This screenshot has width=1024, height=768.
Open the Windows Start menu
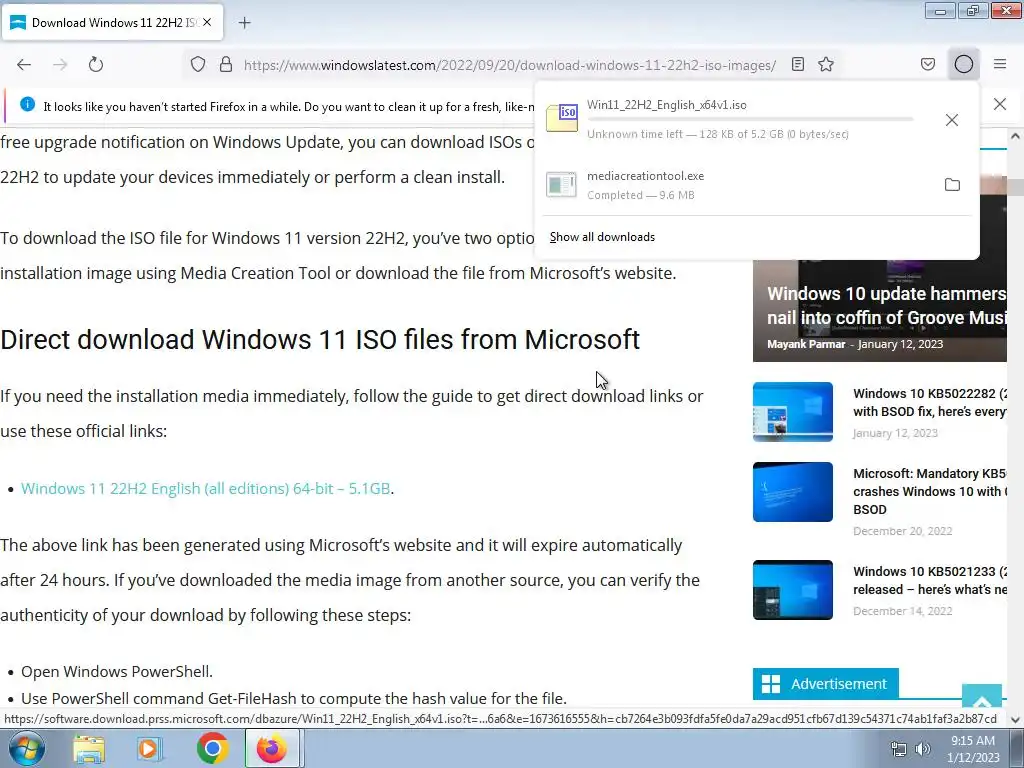27,748
